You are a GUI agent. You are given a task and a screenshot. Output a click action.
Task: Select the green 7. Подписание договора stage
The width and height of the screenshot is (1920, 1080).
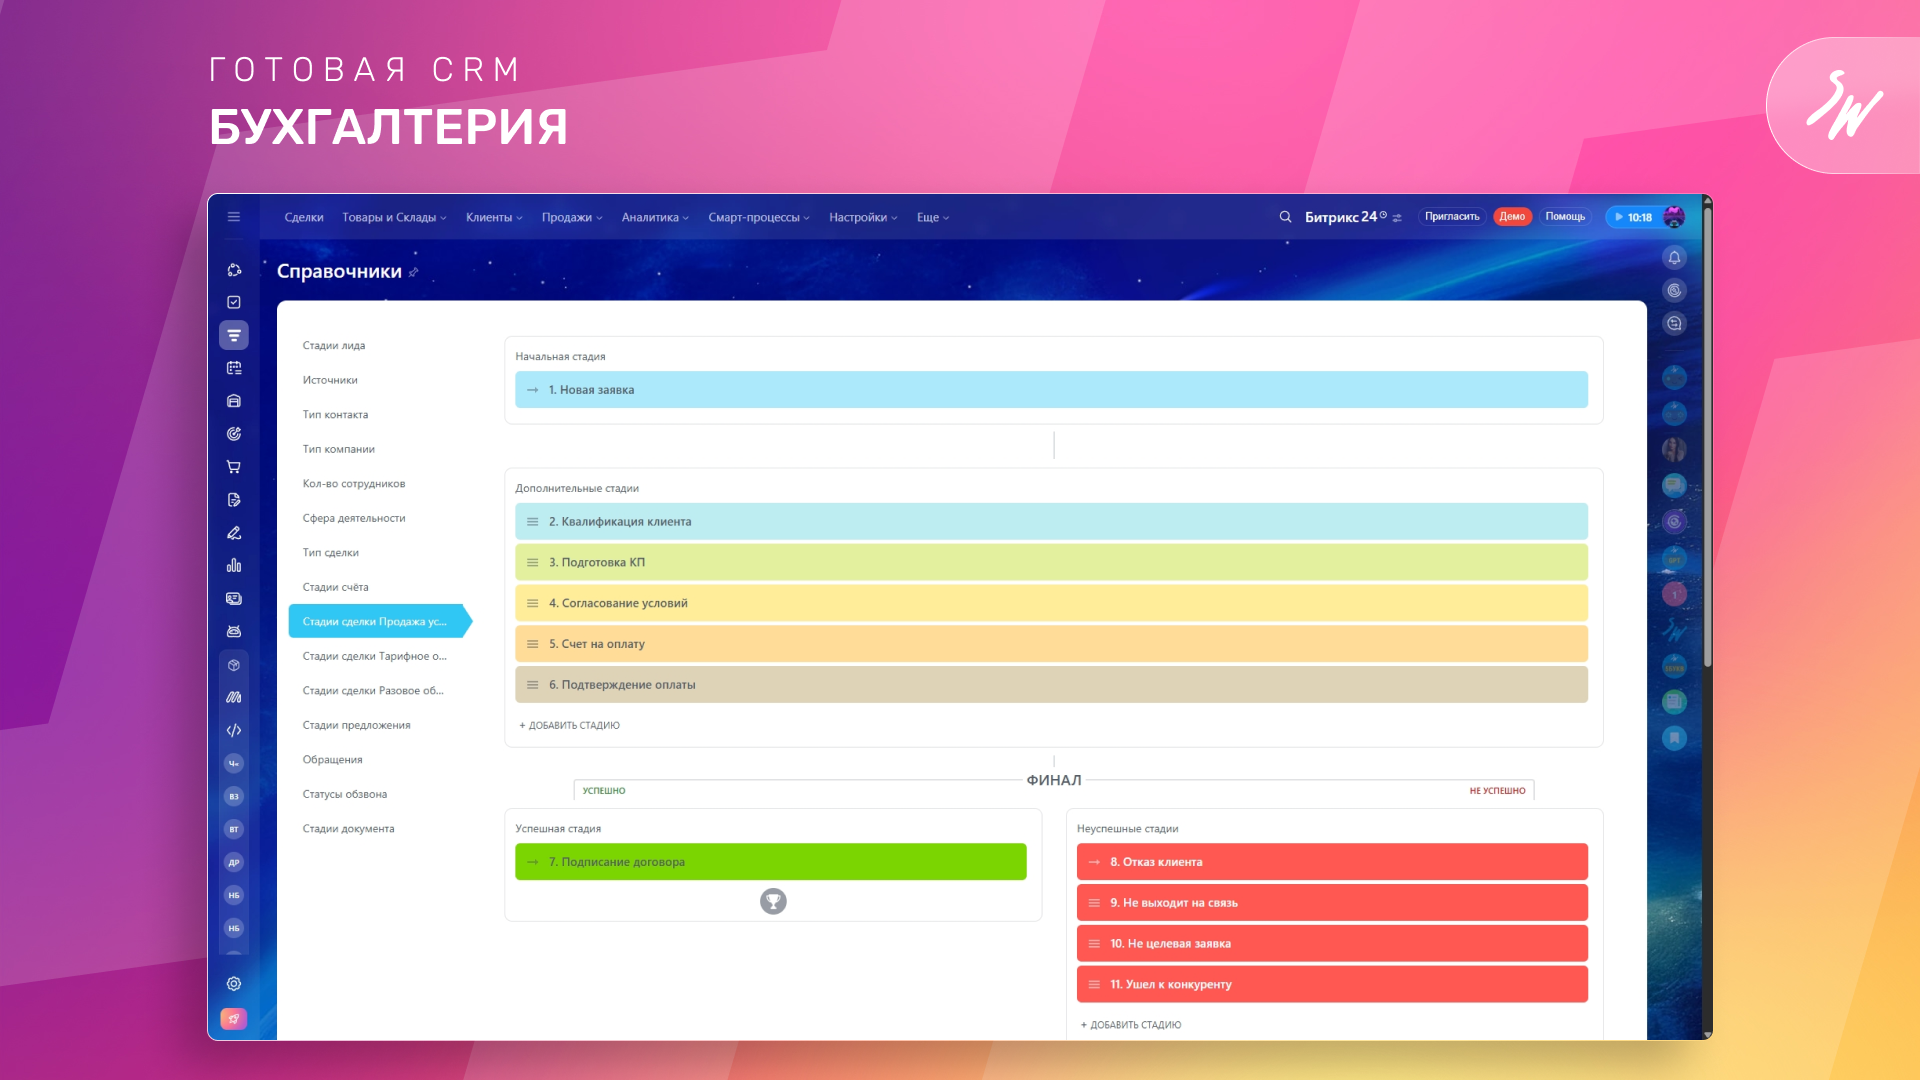tap(770, 862)
